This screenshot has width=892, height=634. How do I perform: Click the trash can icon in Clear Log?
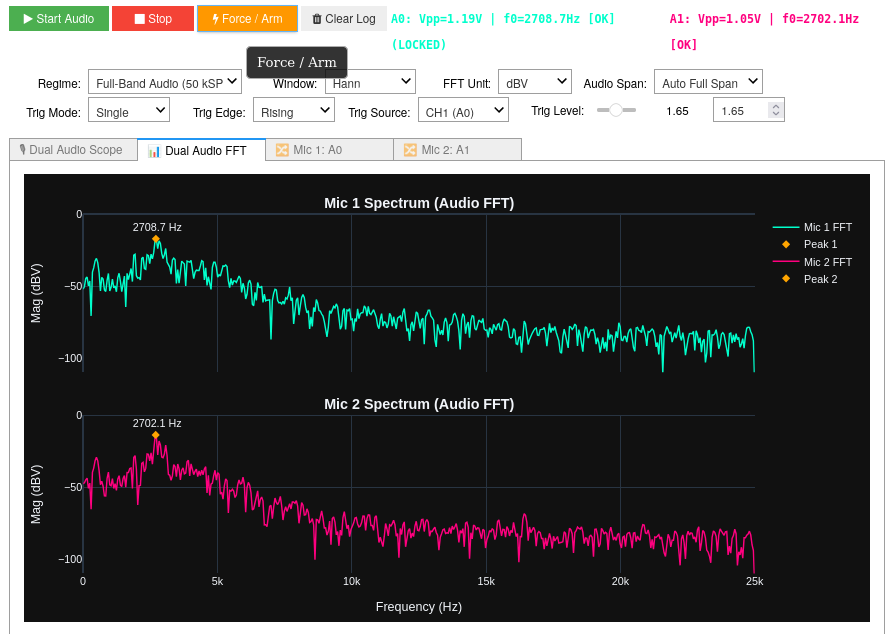click(x=317, y=19)
